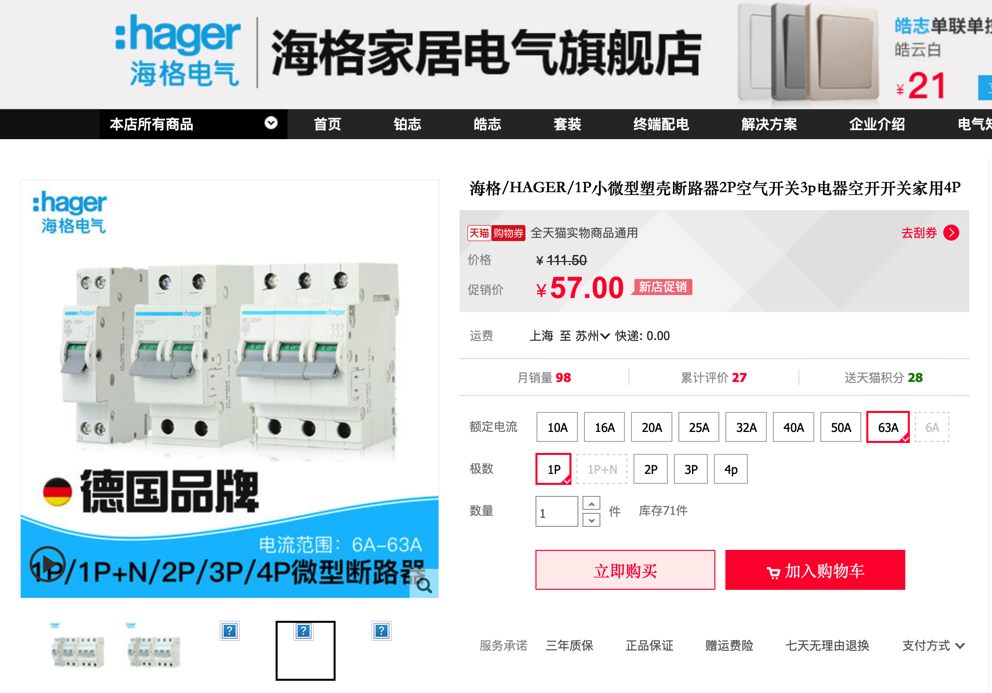Click the hager 海格电气 store logo

[x=178, y=53]
